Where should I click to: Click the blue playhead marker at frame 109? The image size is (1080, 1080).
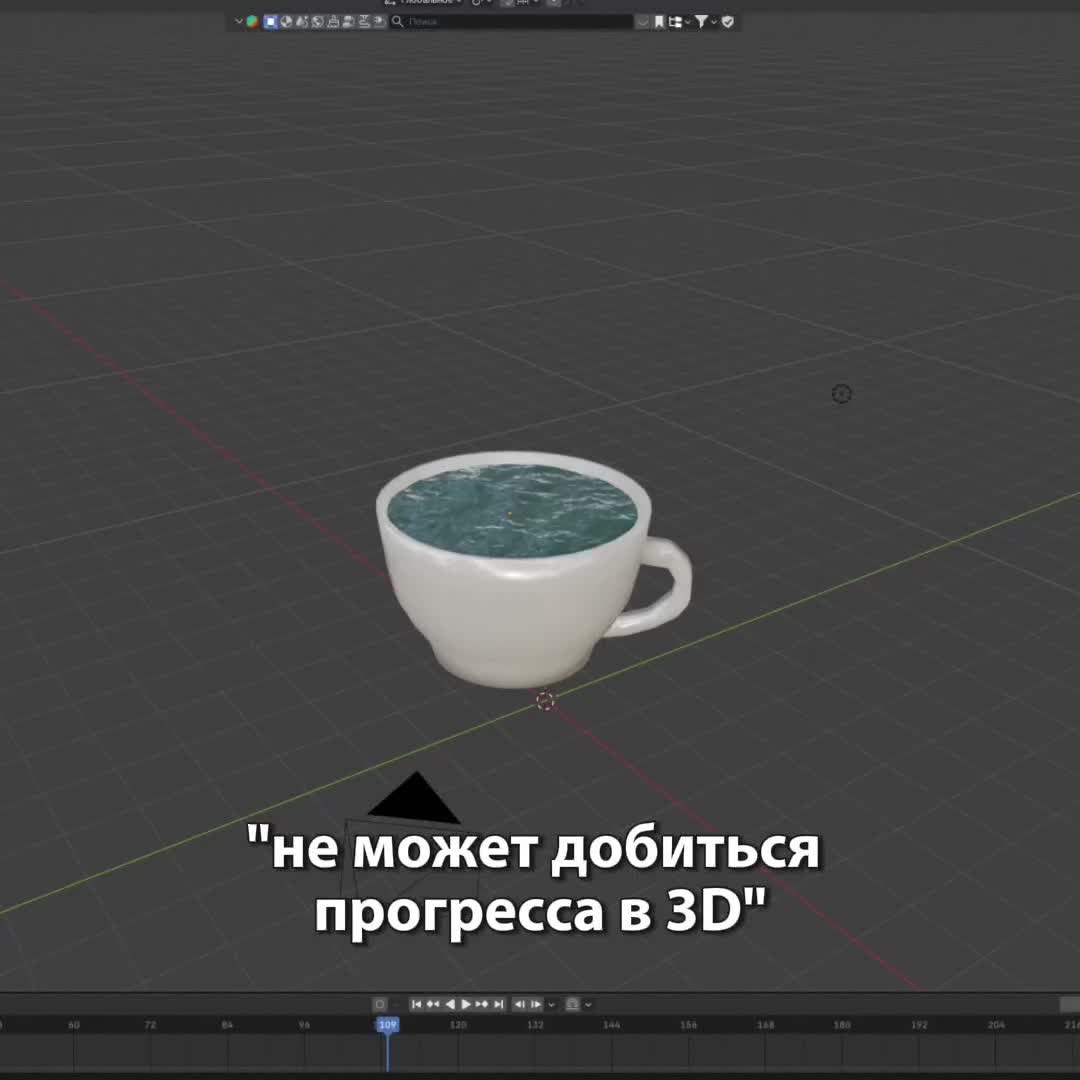tap(388, 1025)
